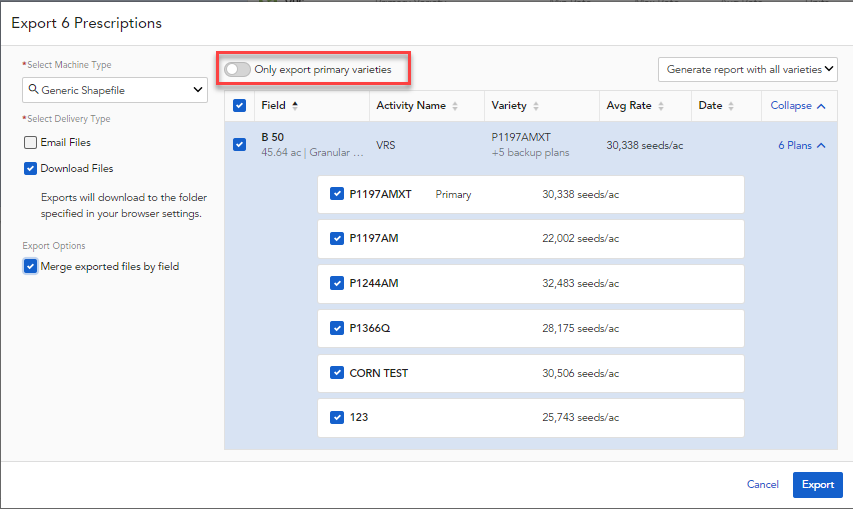Viewport: 853px width, 509px height.
Task: Click Variety column sort arrows
Action: [536, 106]
